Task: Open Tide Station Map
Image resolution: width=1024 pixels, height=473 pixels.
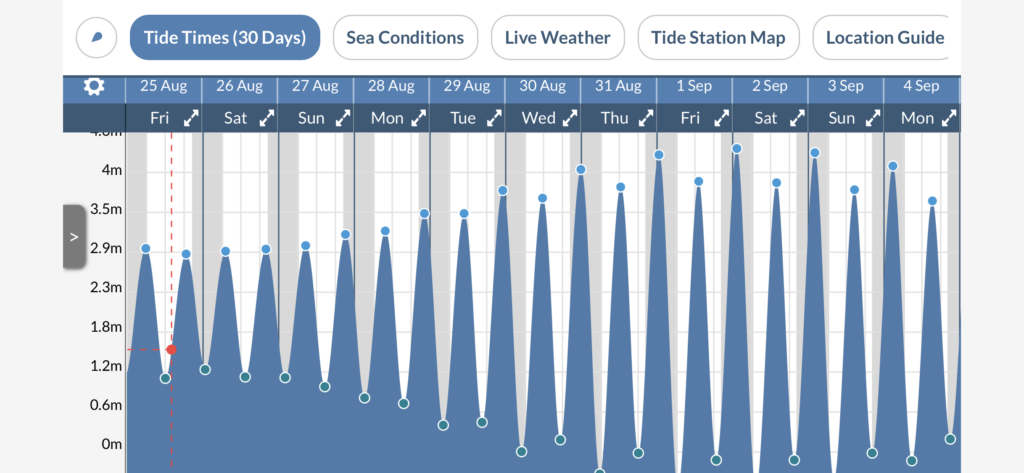Action: (718, 38)
